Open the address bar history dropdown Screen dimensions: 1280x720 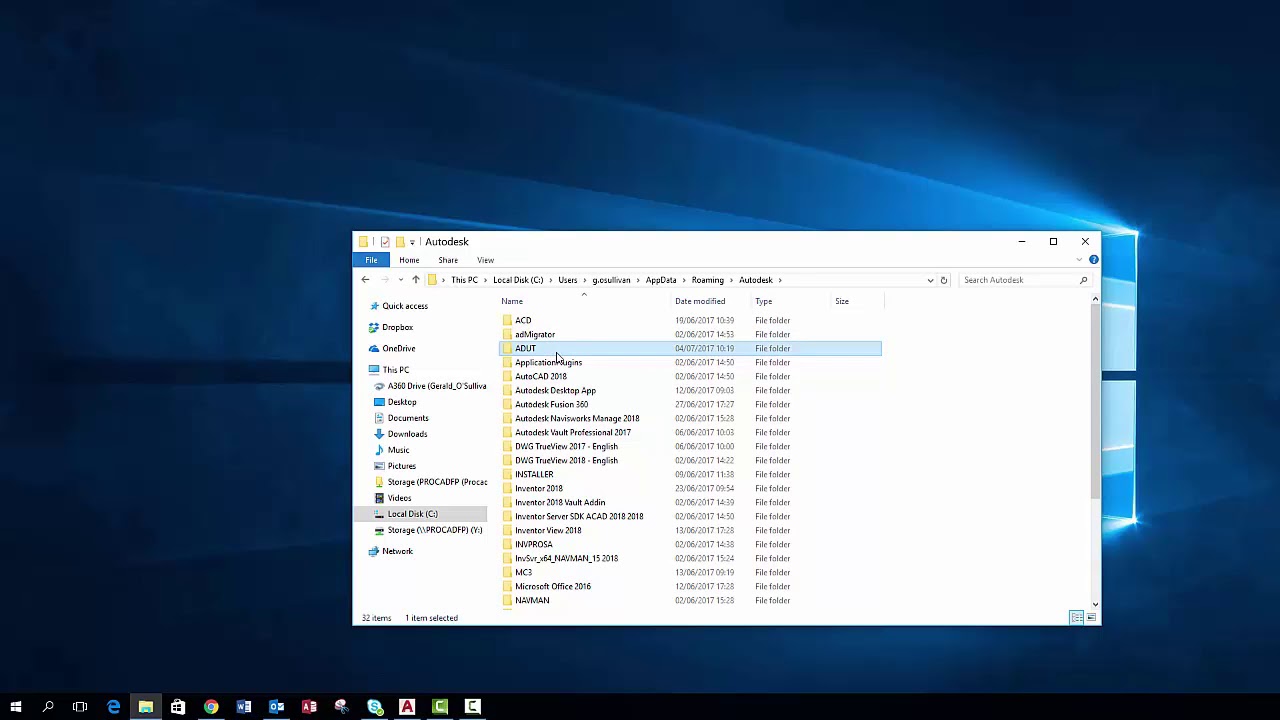930,280
